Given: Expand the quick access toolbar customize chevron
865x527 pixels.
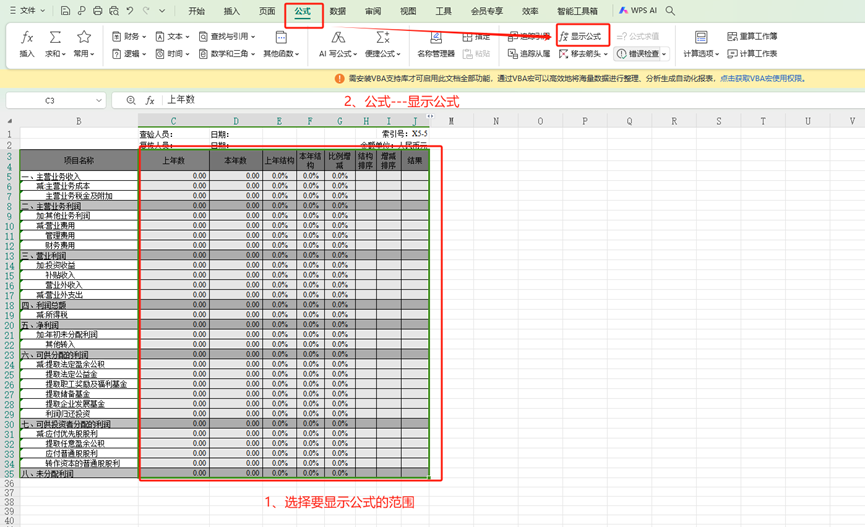Looking at the screenshot, I should (x=162, y=10).
